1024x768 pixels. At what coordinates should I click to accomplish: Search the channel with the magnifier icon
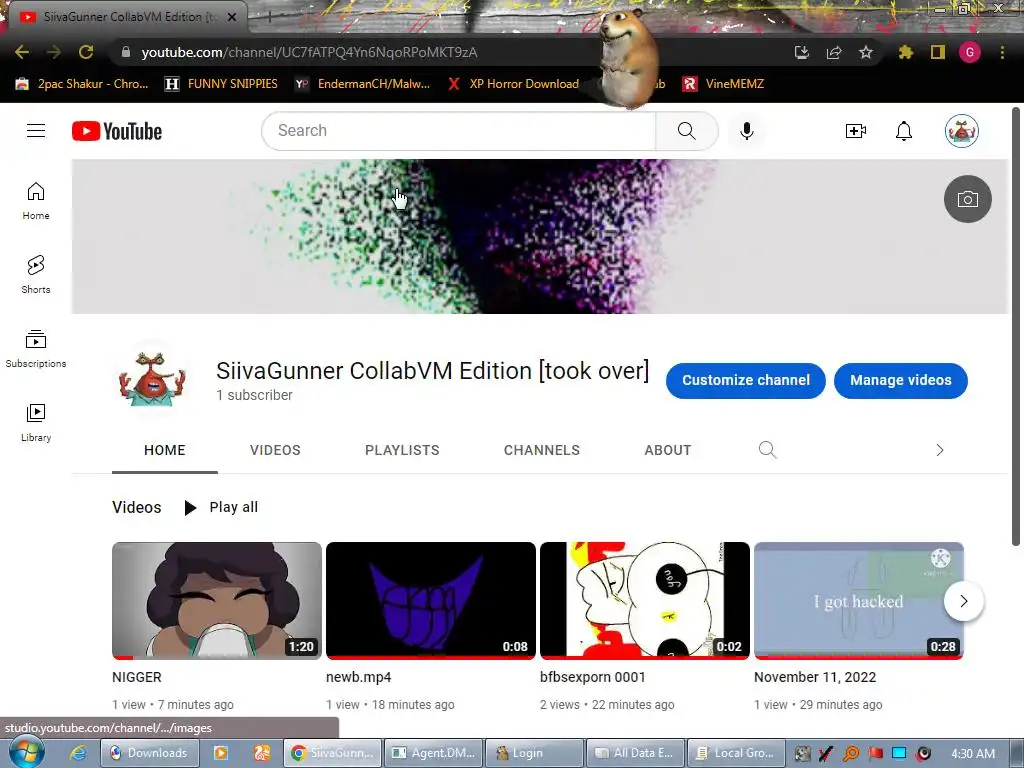(767, 450)
